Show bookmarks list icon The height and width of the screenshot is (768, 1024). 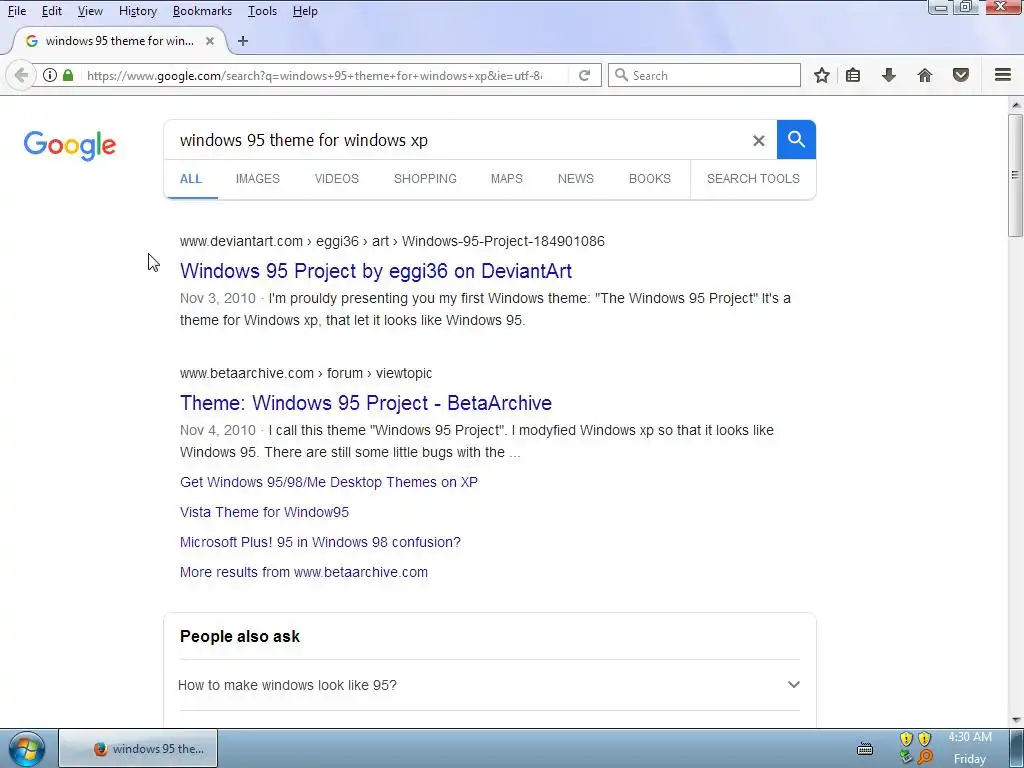(x=853, y=75)
